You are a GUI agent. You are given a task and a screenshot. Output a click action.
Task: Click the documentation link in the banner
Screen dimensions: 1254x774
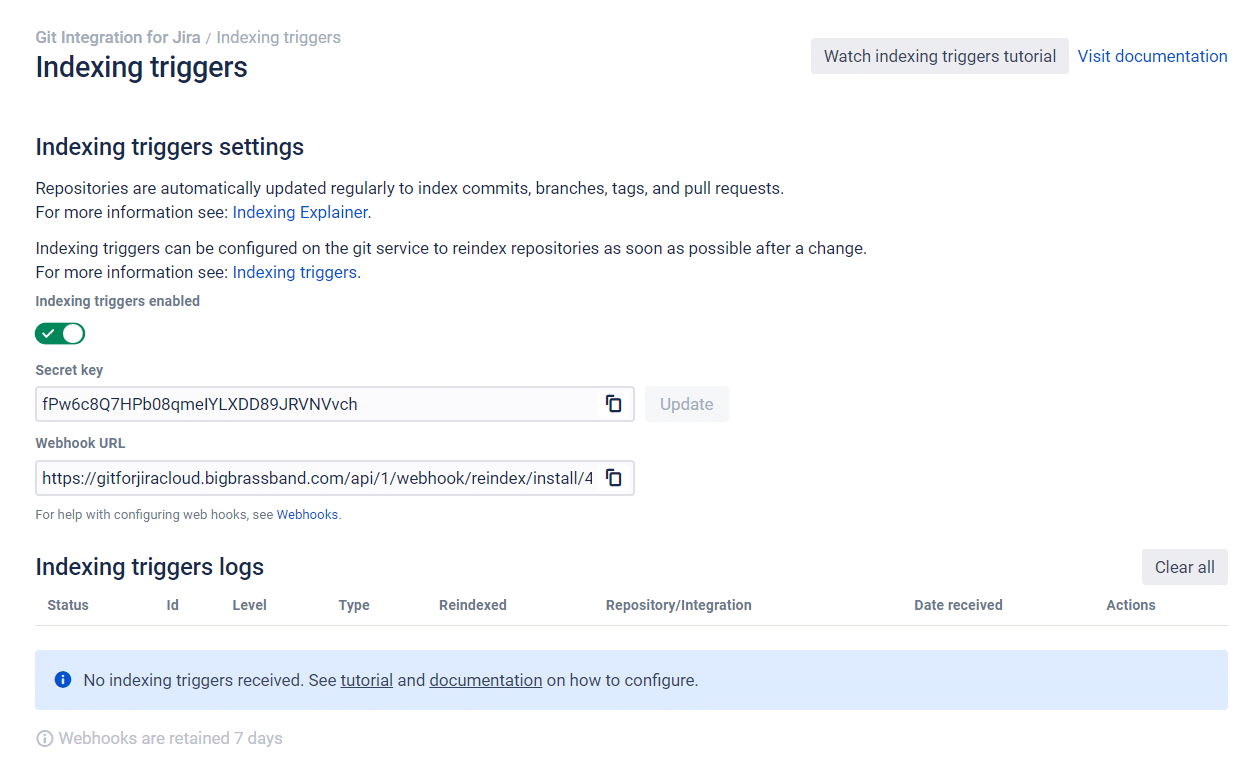pos(485,680)
